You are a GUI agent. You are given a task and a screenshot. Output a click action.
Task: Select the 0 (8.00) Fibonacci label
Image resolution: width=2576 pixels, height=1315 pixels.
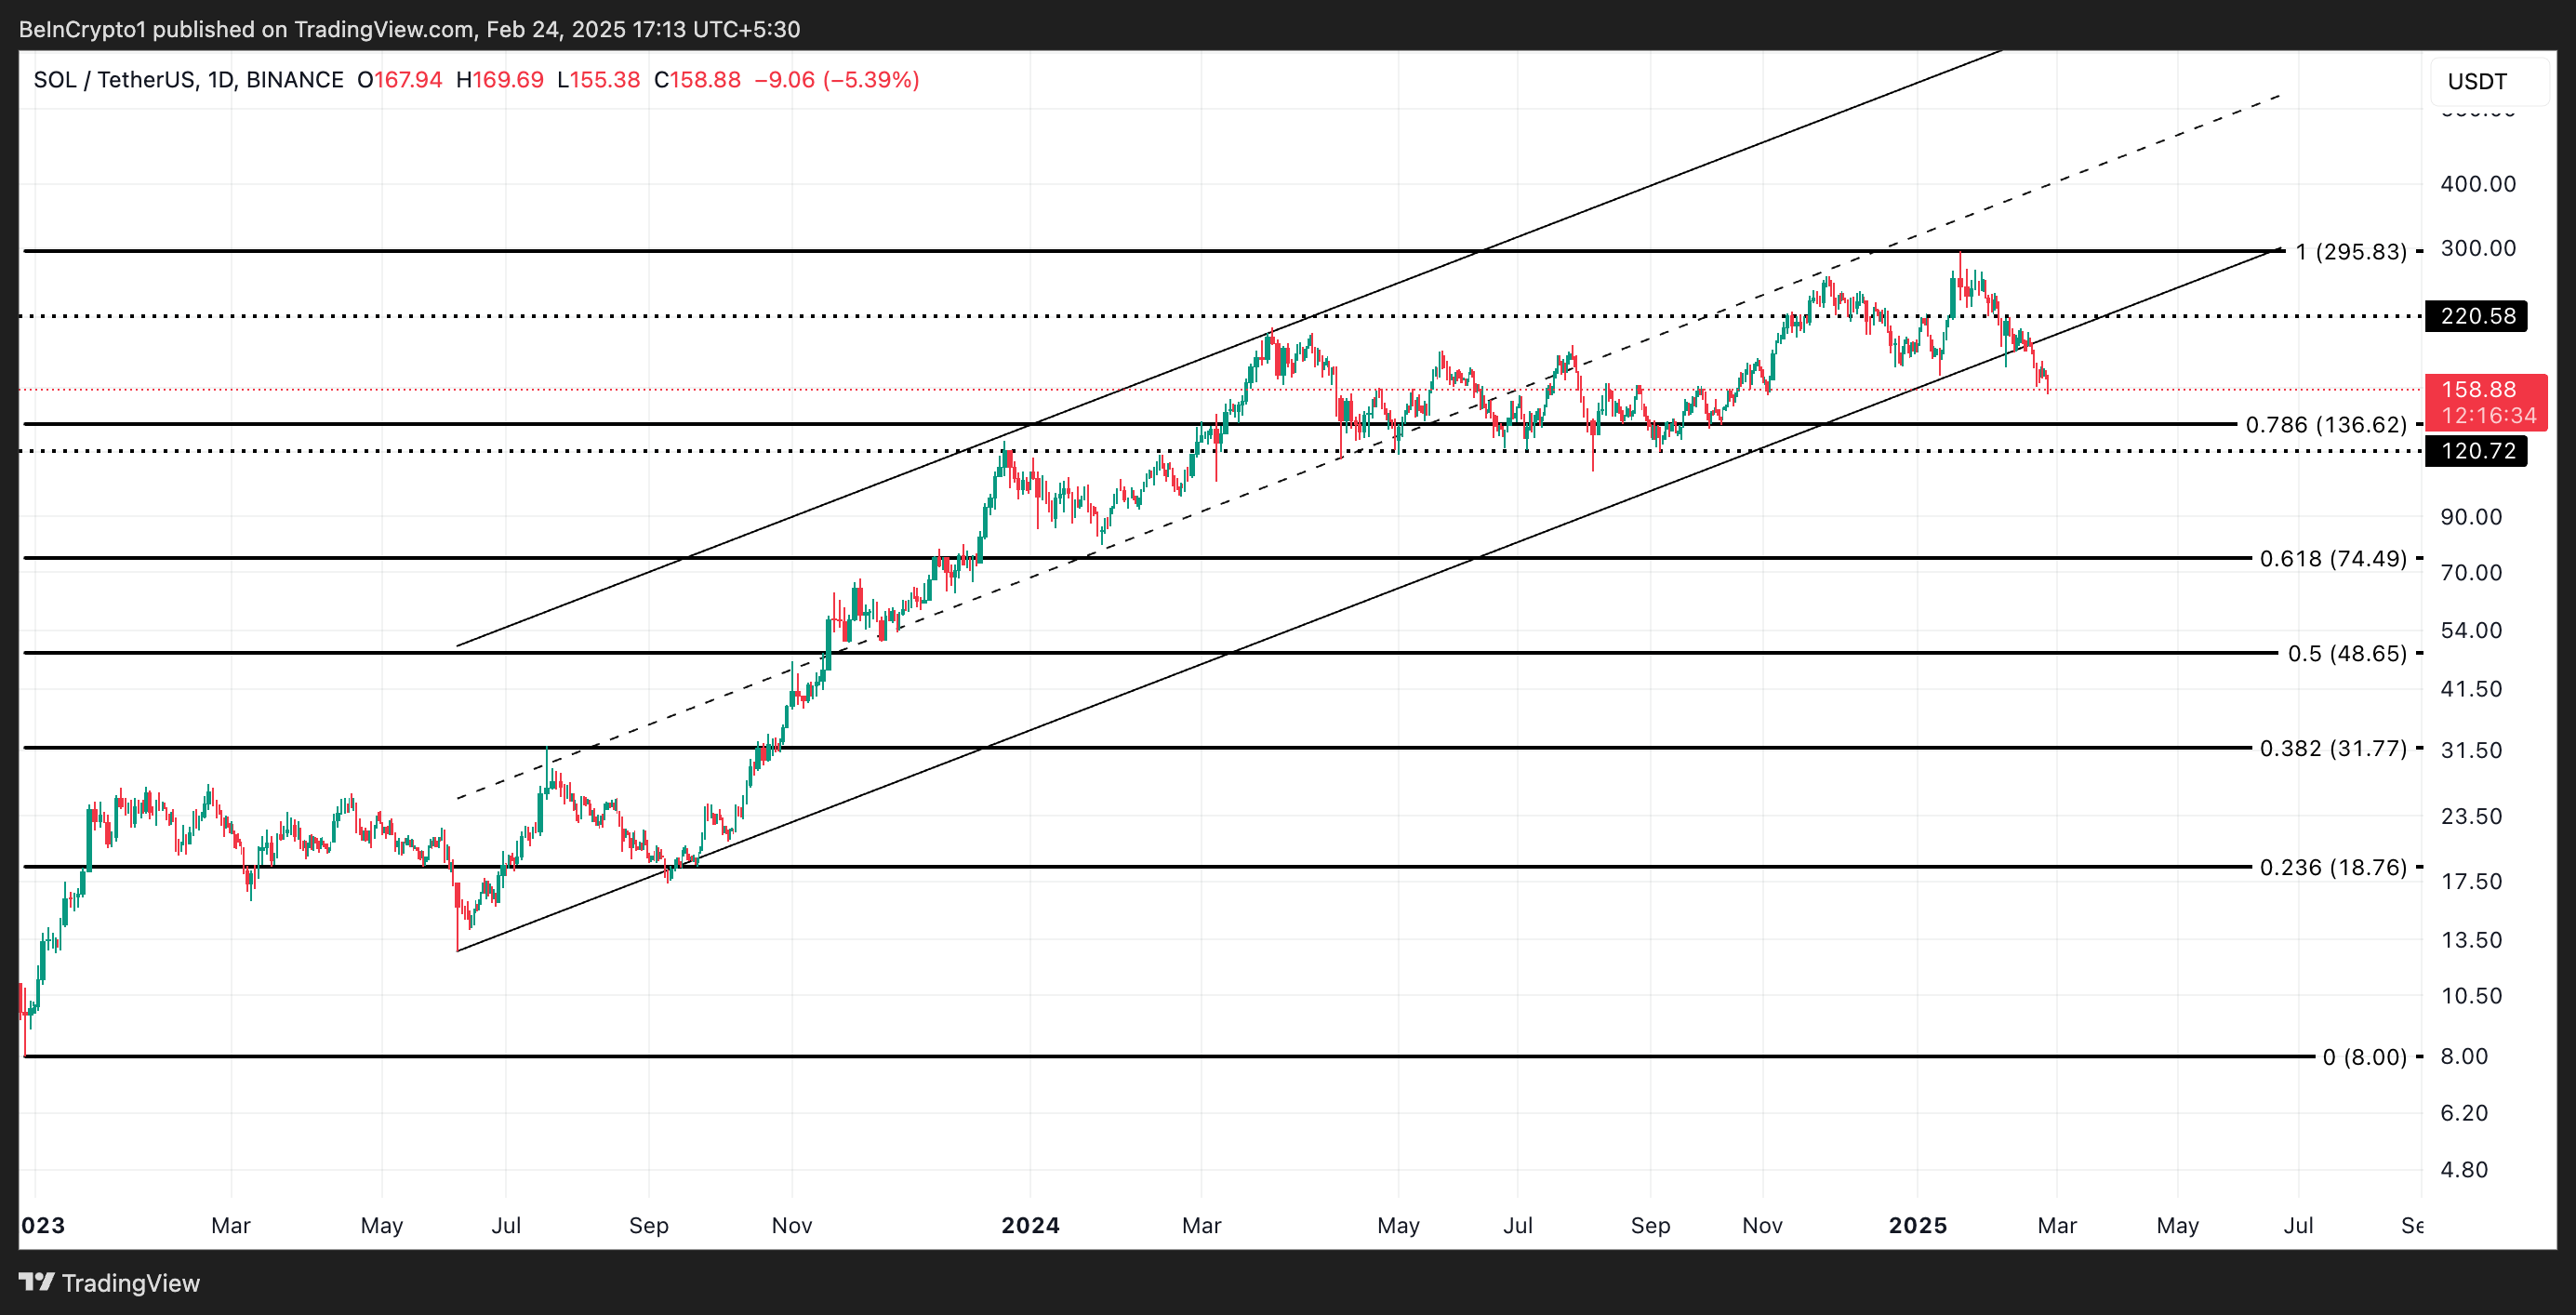point(2363,1057)
